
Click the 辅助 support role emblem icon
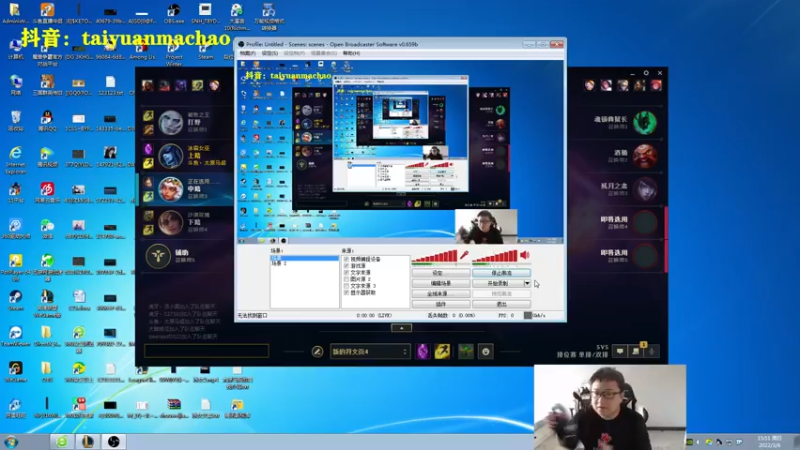(158, 256)
